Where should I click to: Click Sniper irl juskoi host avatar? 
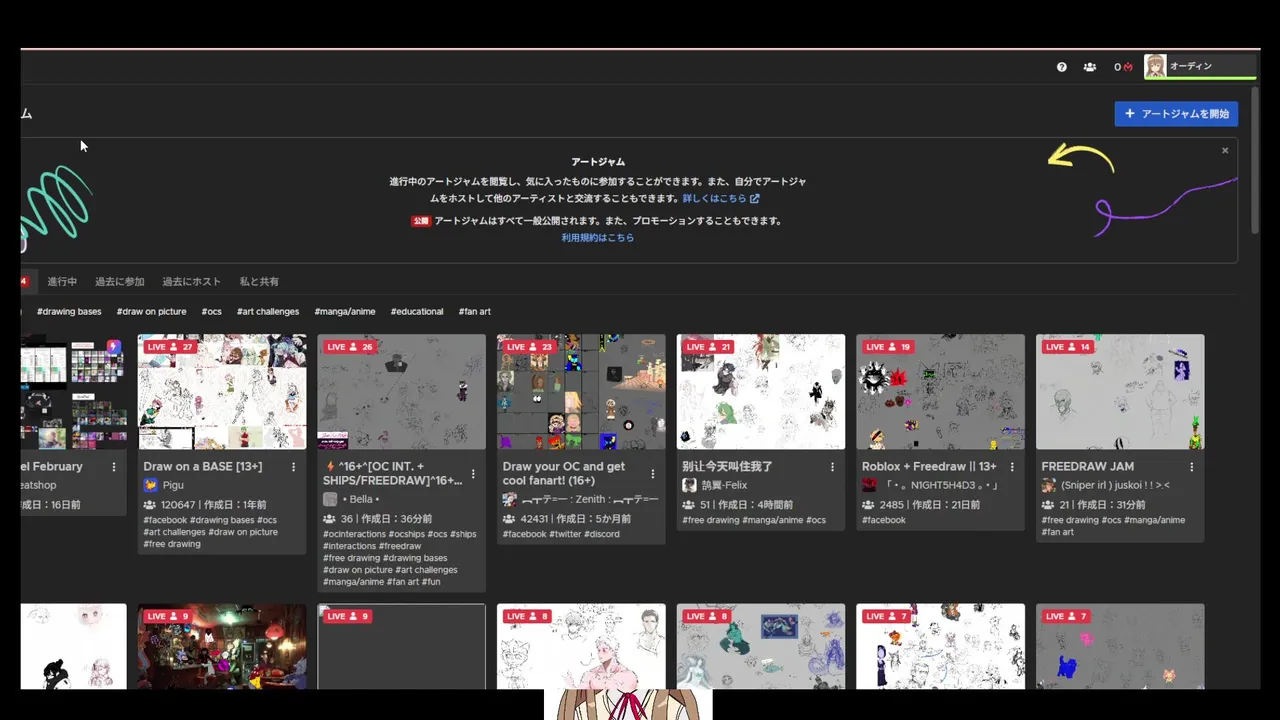(x=1049, y=485)
